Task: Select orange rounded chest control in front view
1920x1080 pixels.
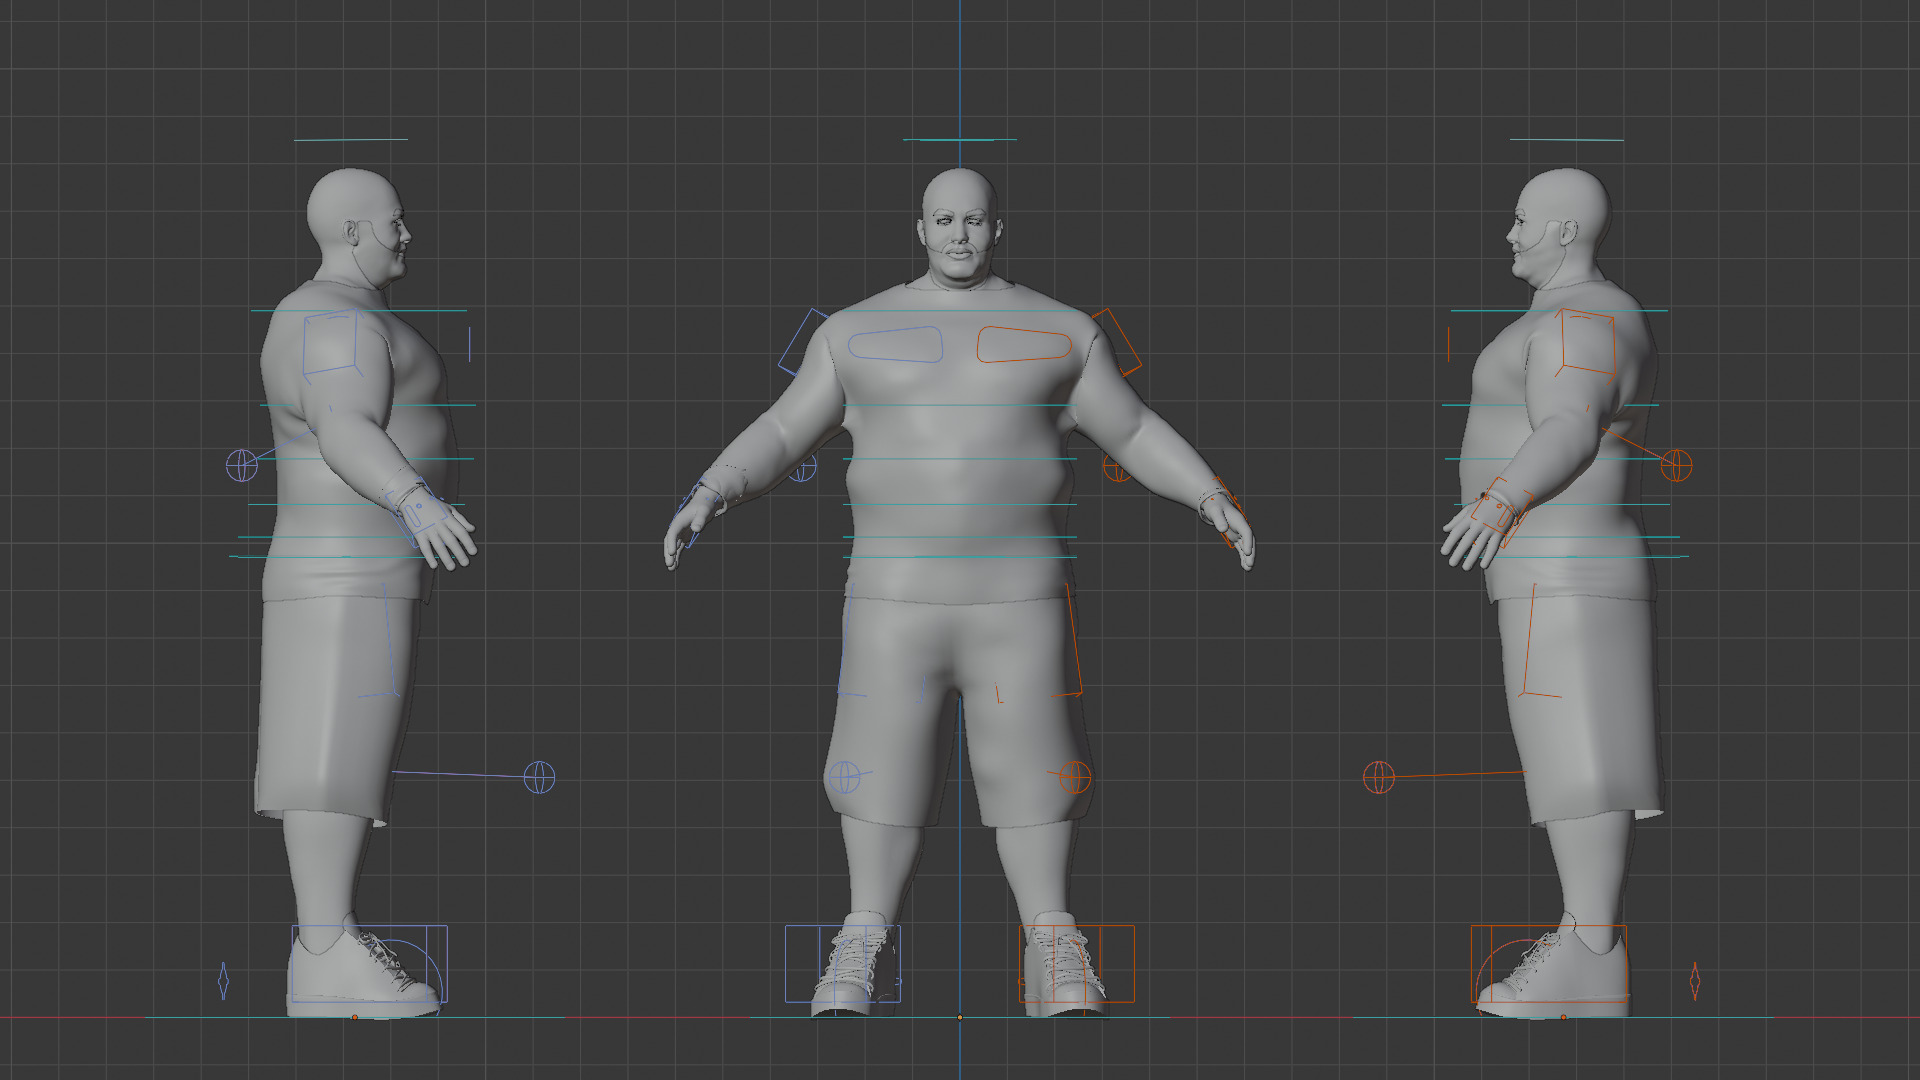Action: (x=1024, y=344)
